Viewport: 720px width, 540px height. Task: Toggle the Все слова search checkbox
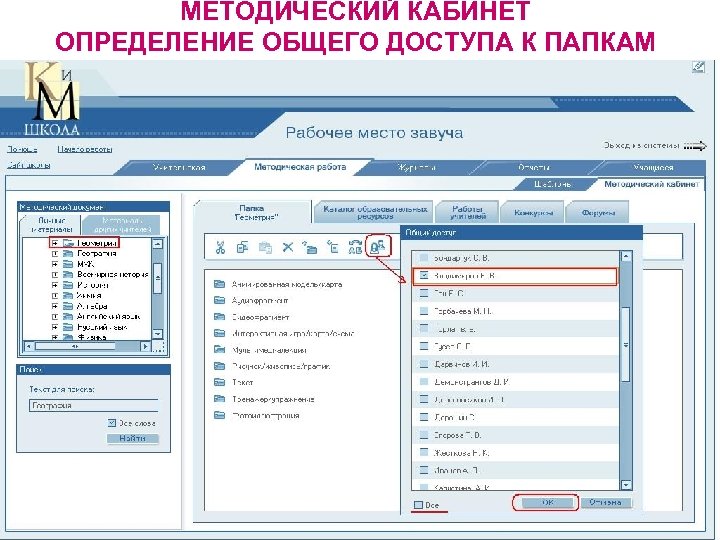click(x=112, y=423)
